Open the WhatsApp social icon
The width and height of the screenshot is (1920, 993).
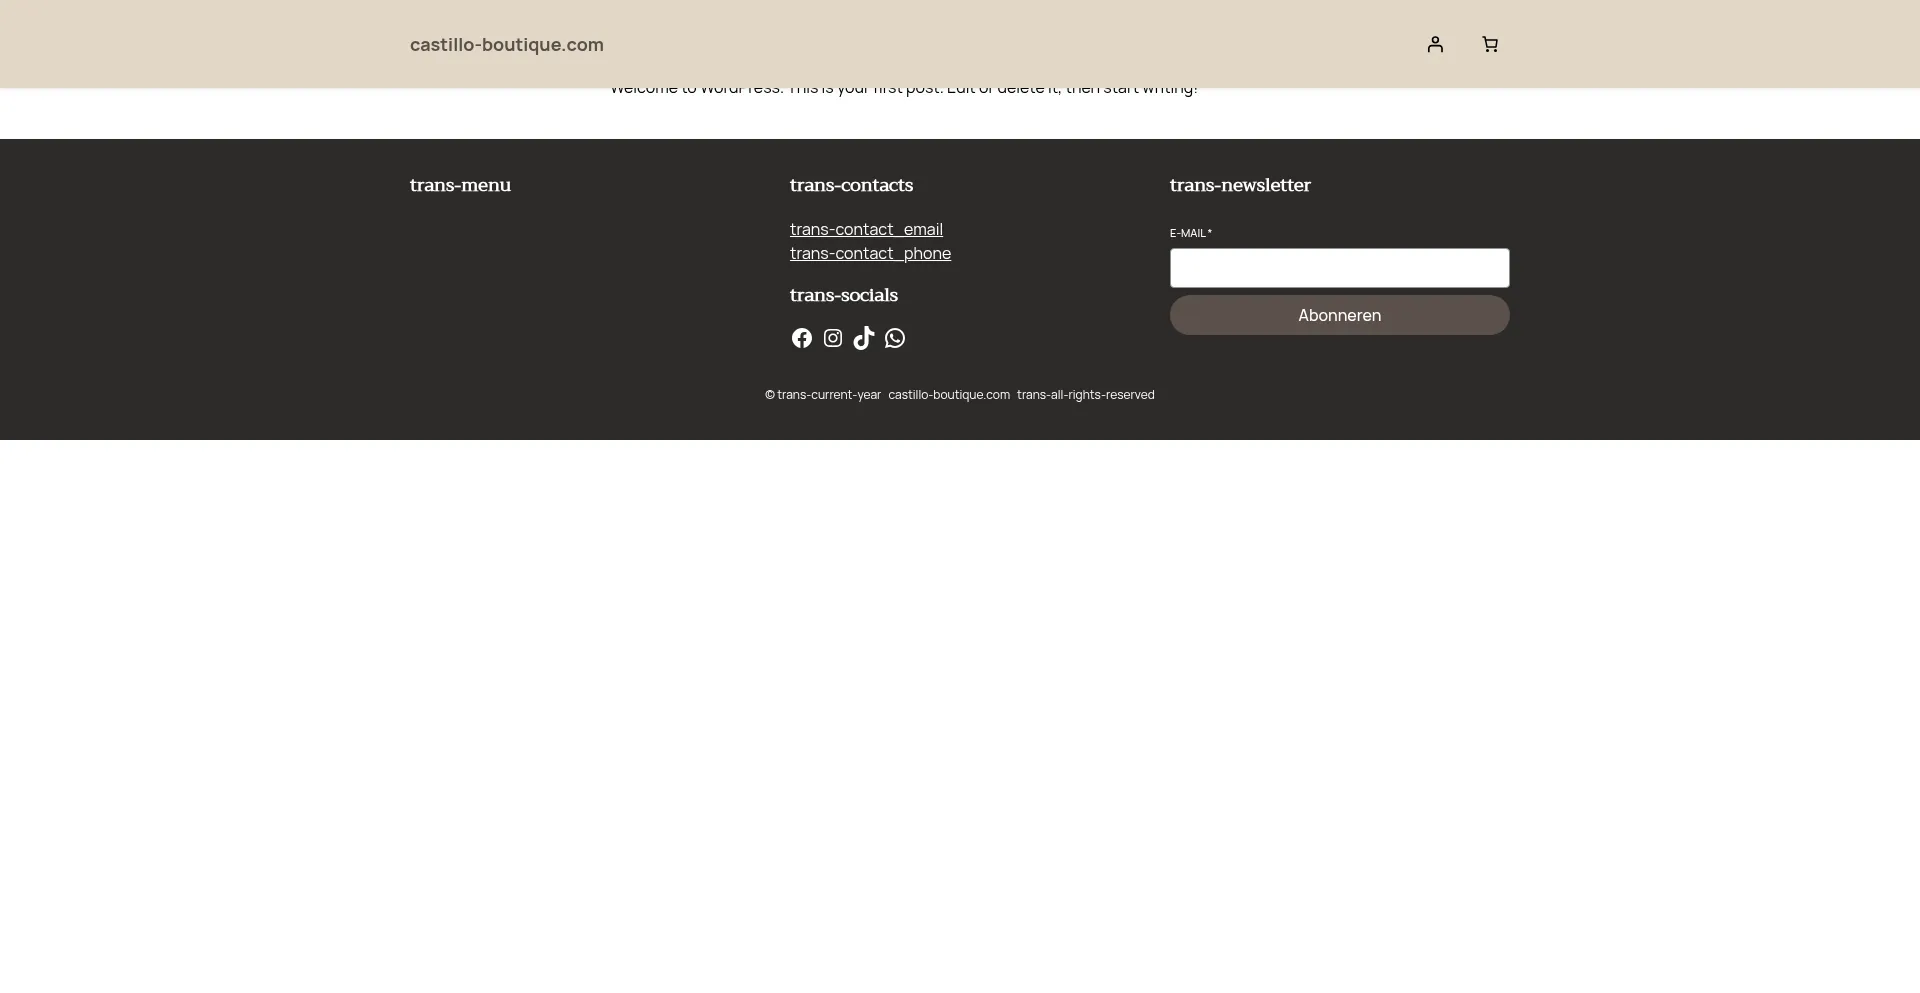point(895,338)
